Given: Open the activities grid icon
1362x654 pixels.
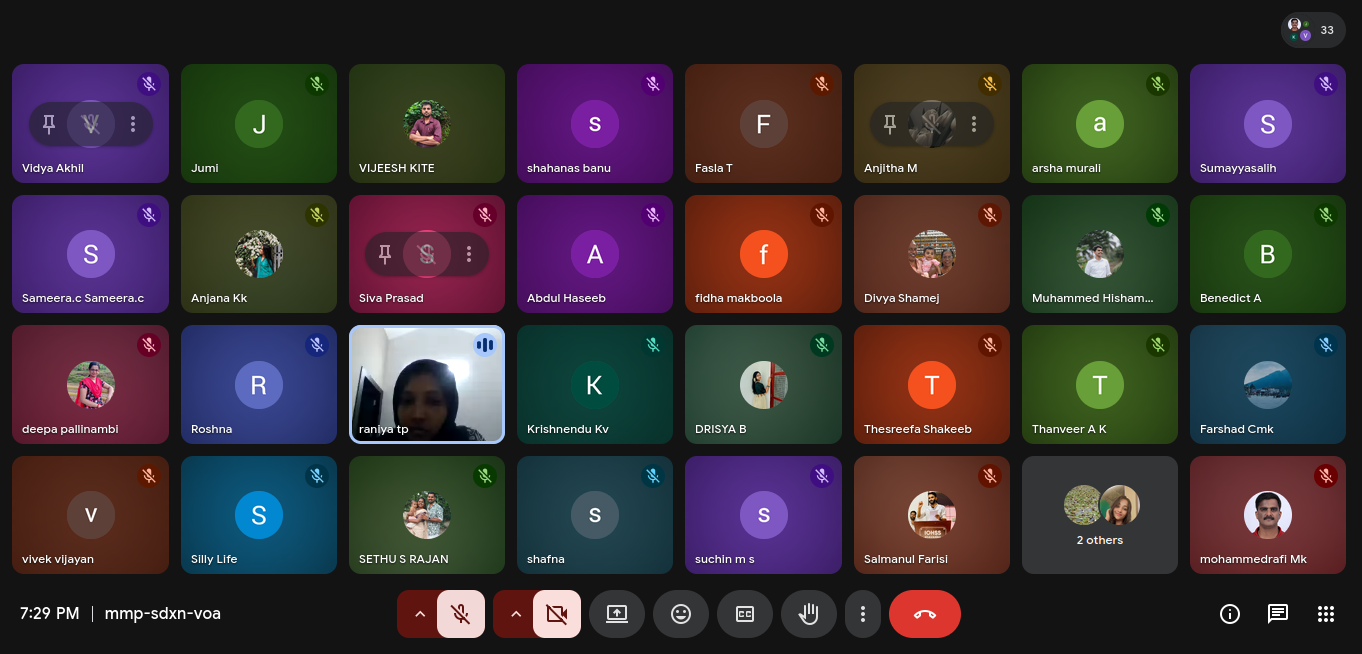Looking at the screenshot, I should (x=1326, y=614).
